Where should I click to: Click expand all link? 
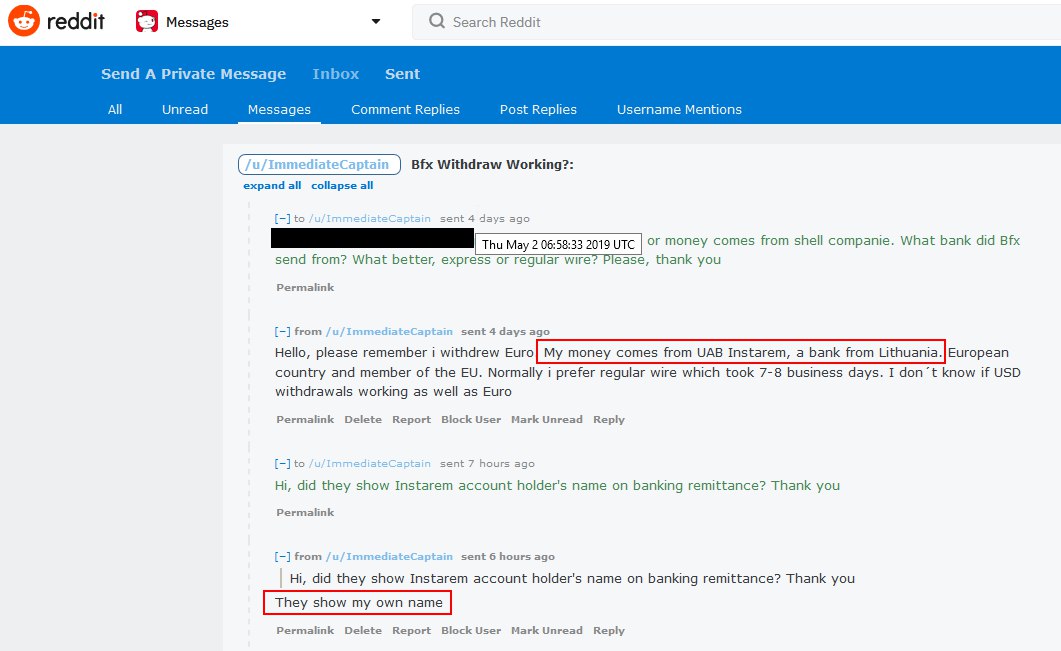(272, 185)
